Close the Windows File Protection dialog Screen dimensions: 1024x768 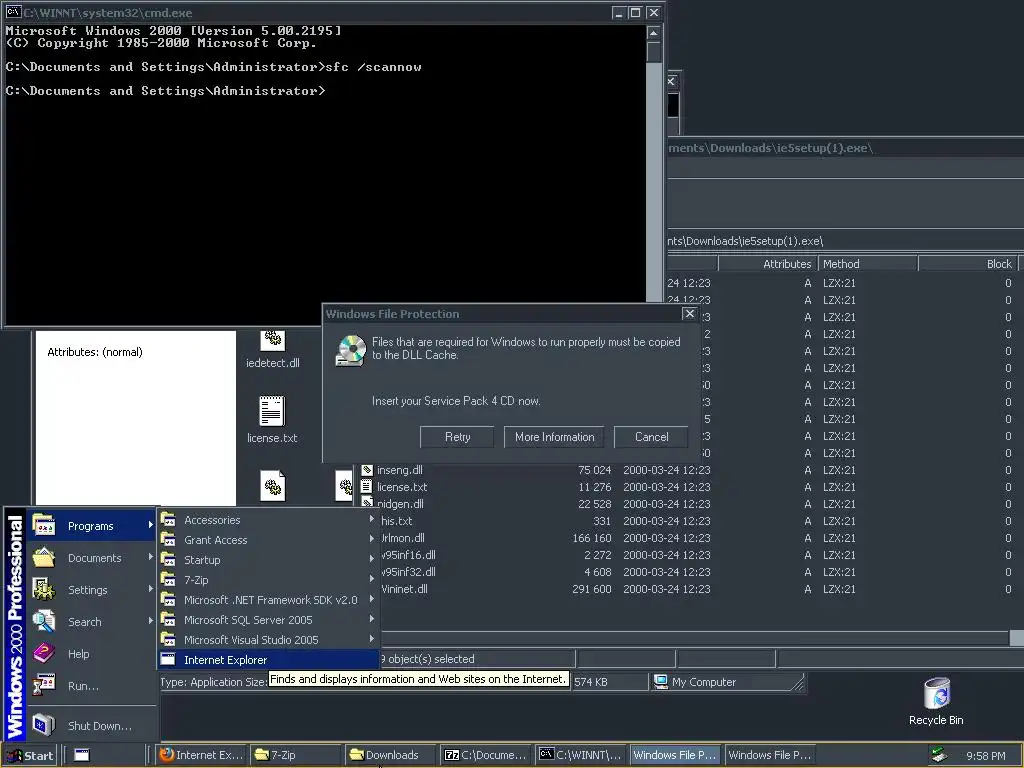click(x=689, y=314)
